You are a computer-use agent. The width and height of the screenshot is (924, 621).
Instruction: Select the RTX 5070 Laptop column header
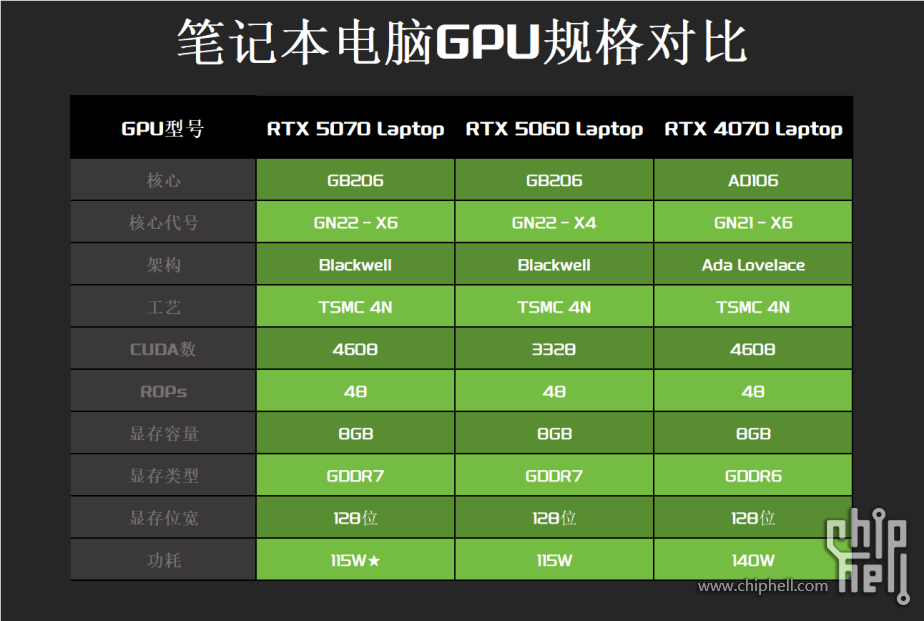tap(355, 128)
